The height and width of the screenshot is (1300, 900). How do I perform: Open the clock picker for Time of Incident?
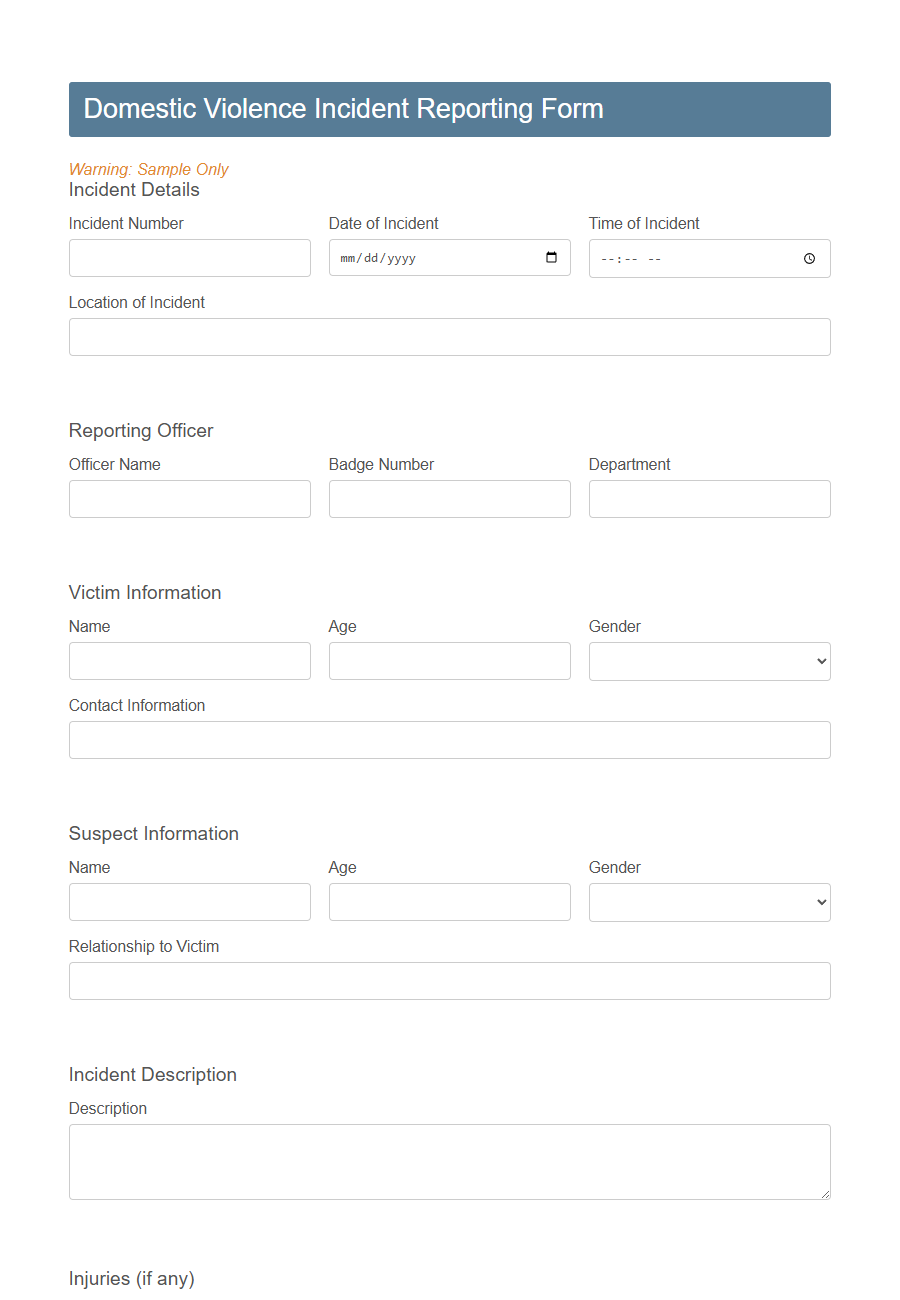click(809, 258)
